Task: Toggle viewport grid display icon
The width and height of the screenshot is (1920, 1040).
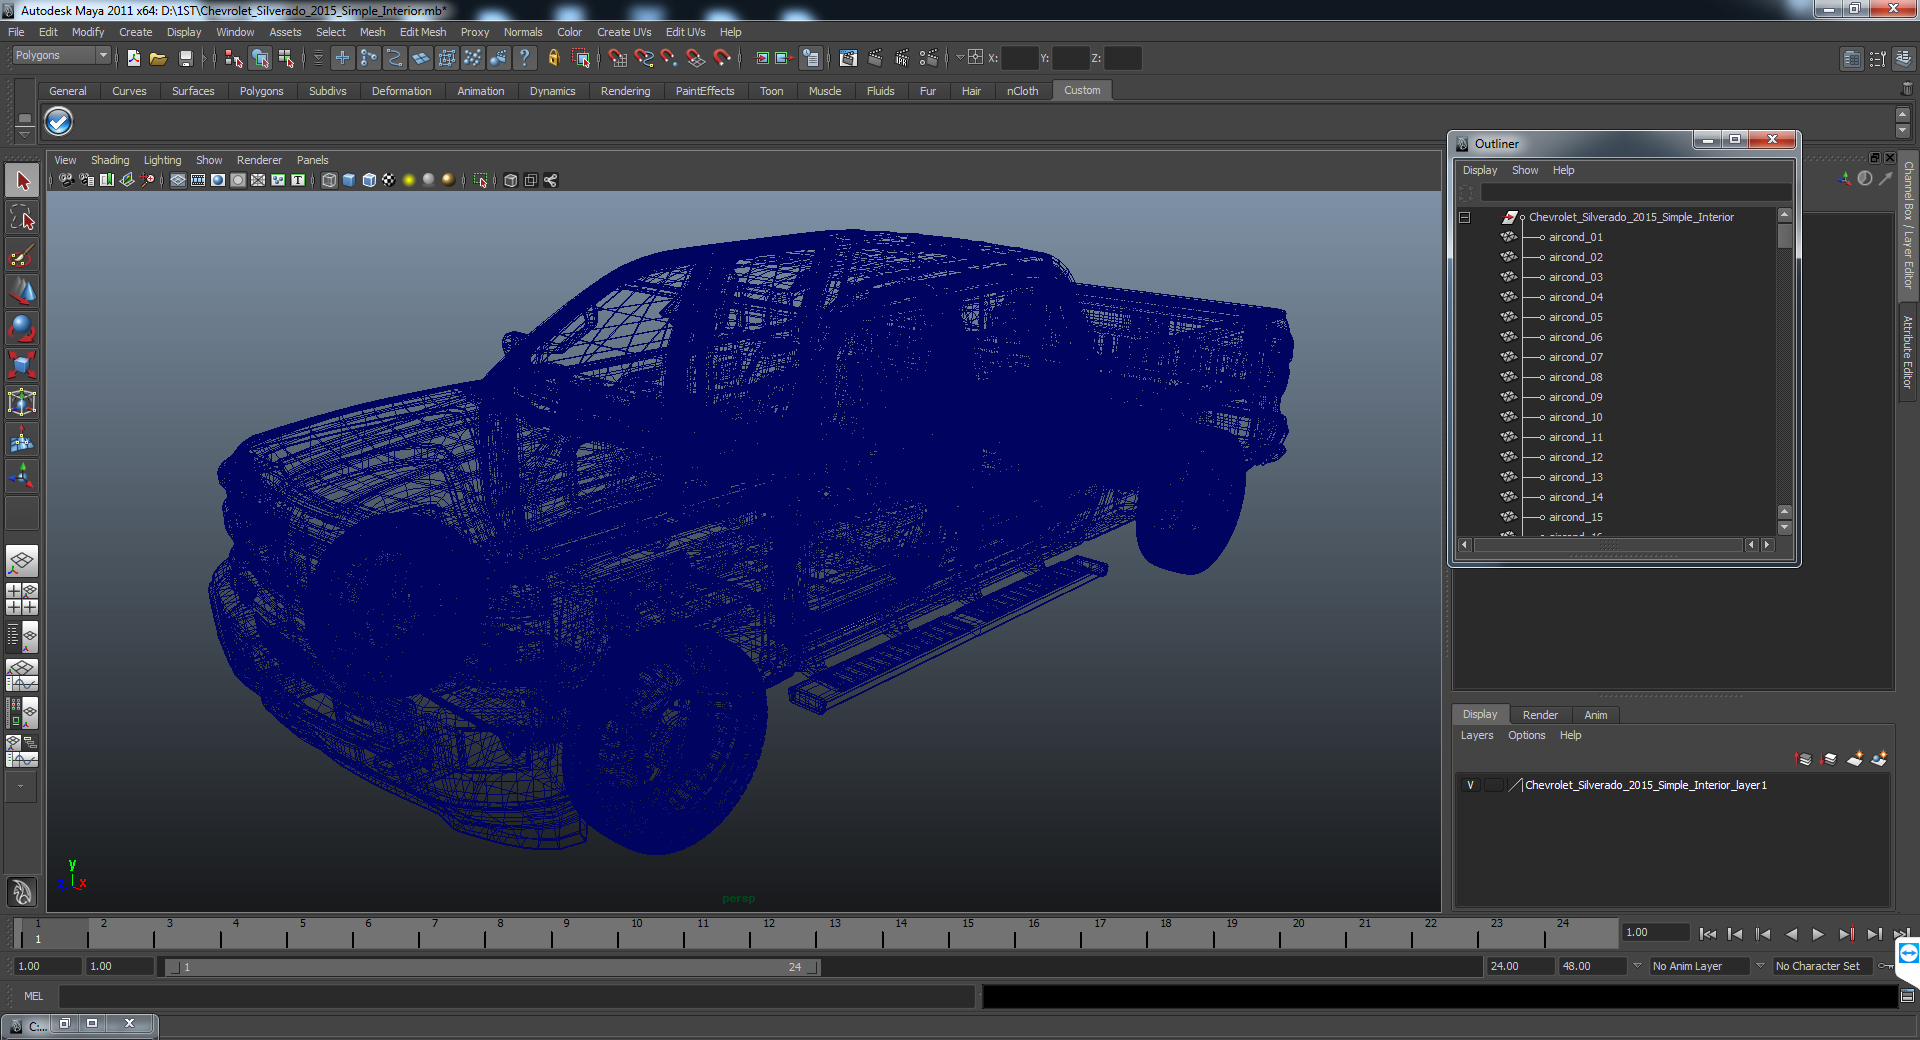Action: point(178,180)
